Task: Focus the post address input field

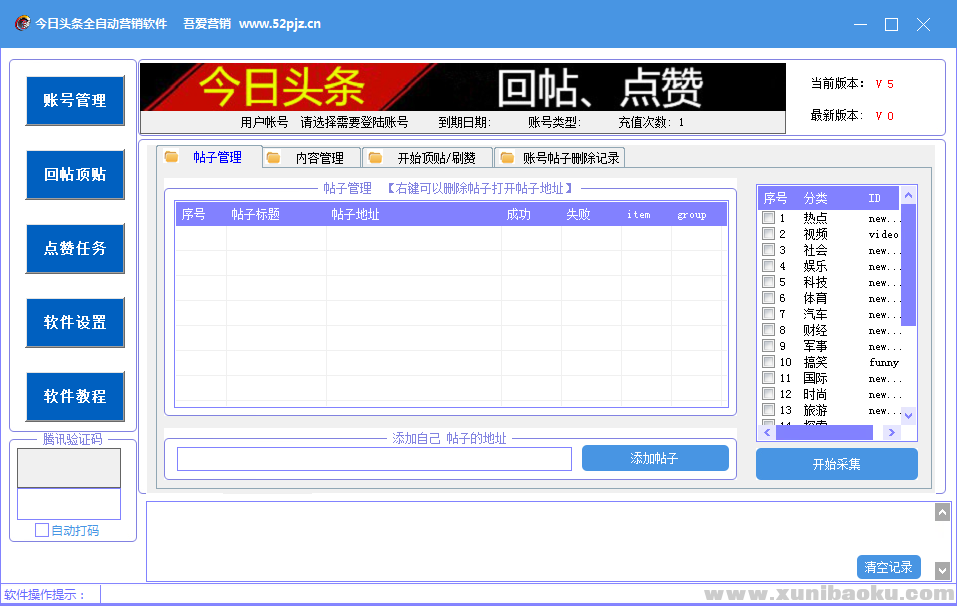Action: click(x=374, y=459)
